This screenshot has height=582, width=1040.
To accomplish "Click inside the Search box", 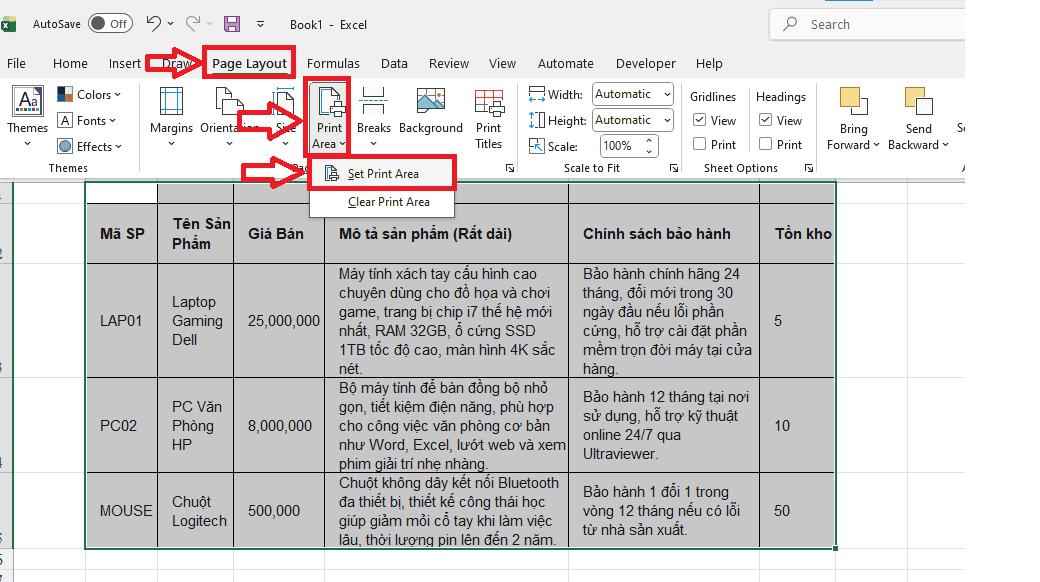I will tap(869, 25).
